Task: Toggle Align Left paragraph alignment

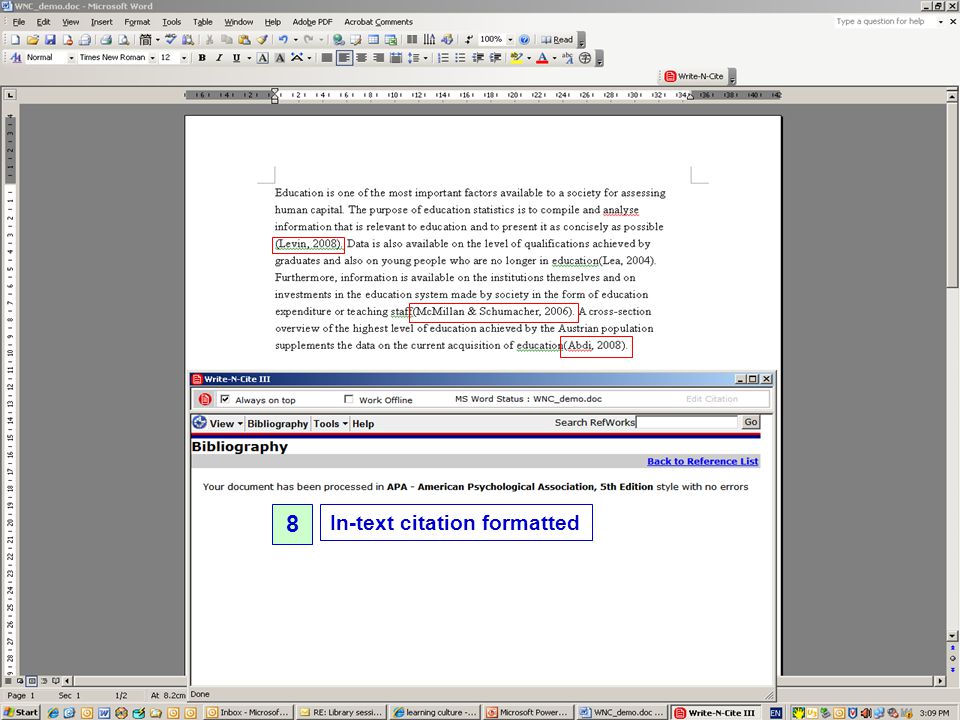Action: (345, 58)
